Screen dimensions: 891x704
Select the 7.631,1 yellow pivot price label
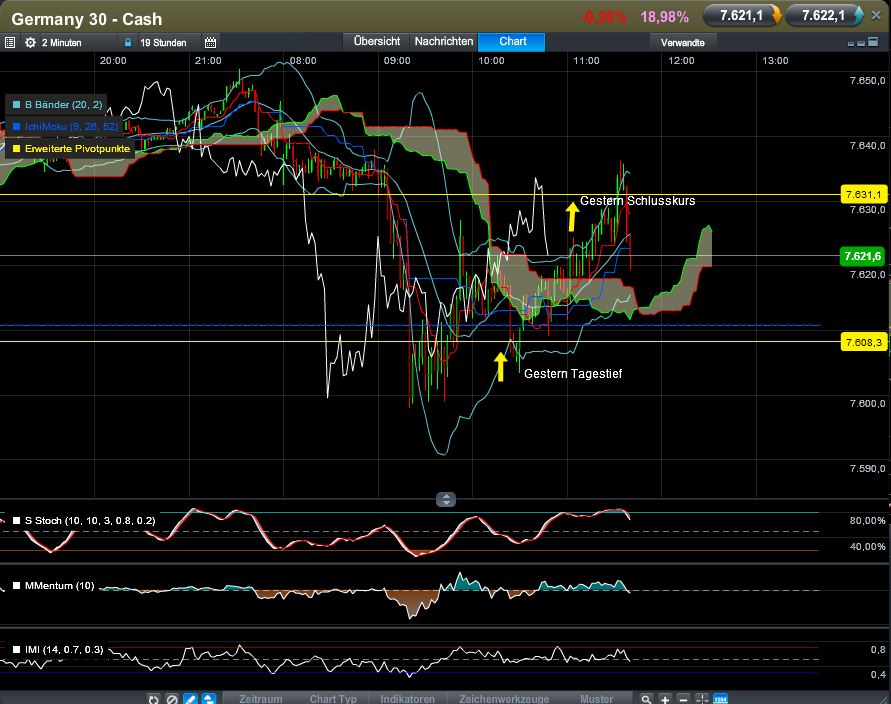tap(863, 195)
